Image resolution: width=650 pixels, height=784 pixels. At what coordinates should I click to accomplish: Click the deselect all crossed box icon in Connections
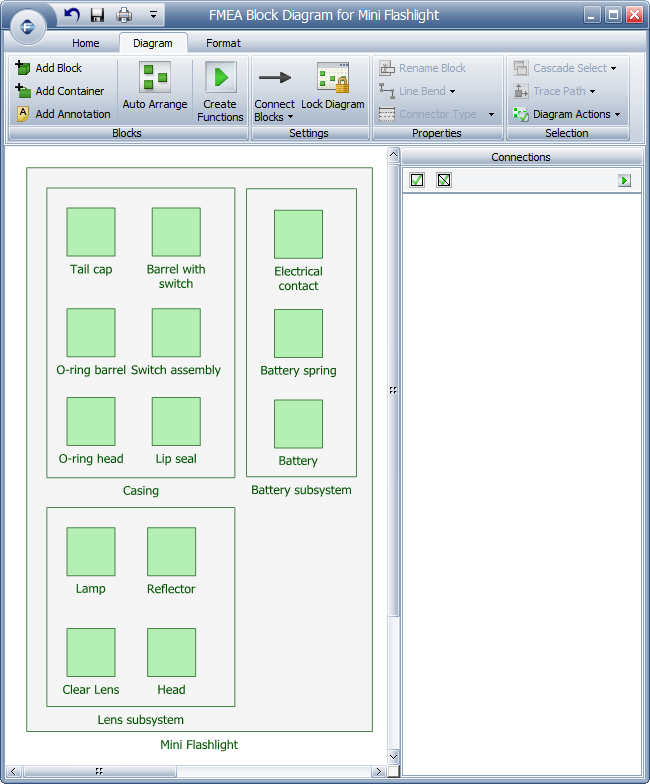pos(444,180)
